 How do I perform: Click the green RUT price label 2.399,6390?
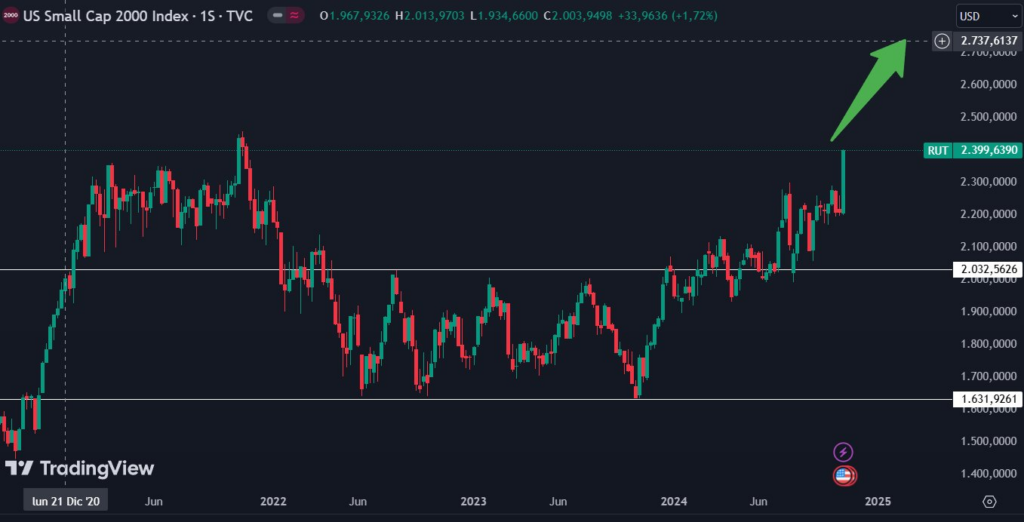tap(973, 150)
